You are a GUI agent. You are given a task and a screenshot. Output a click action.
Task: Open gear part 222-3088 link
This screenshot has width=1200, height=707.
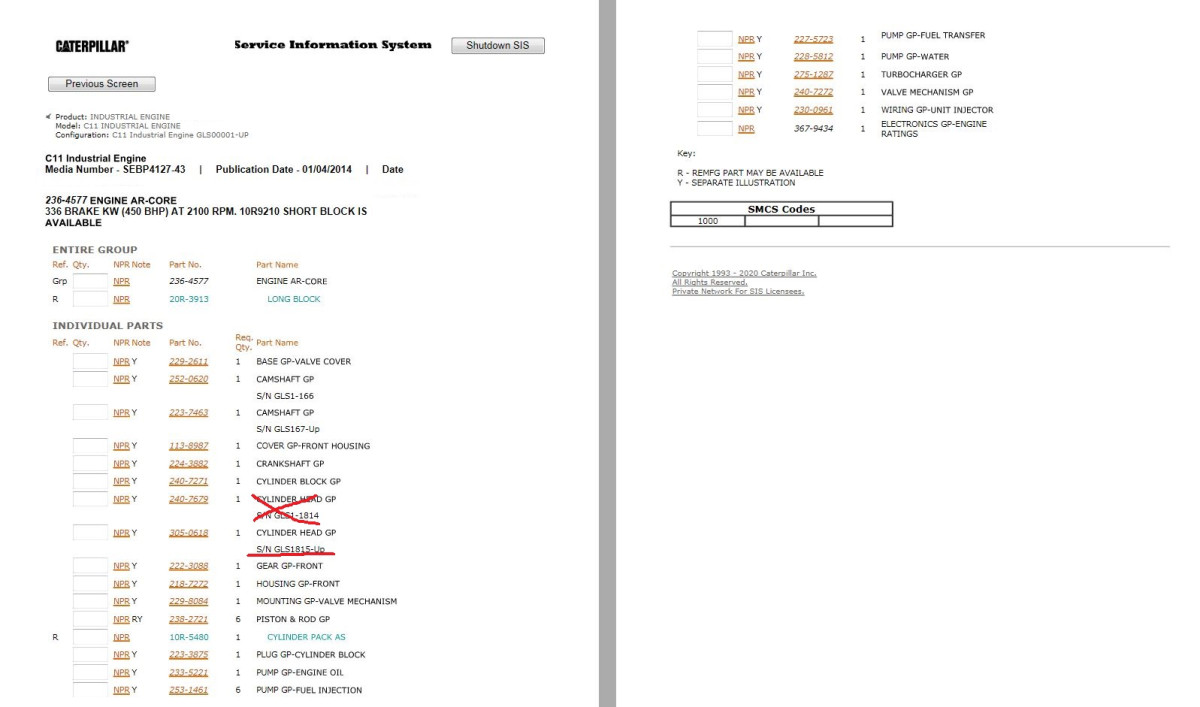pos(189,566)
